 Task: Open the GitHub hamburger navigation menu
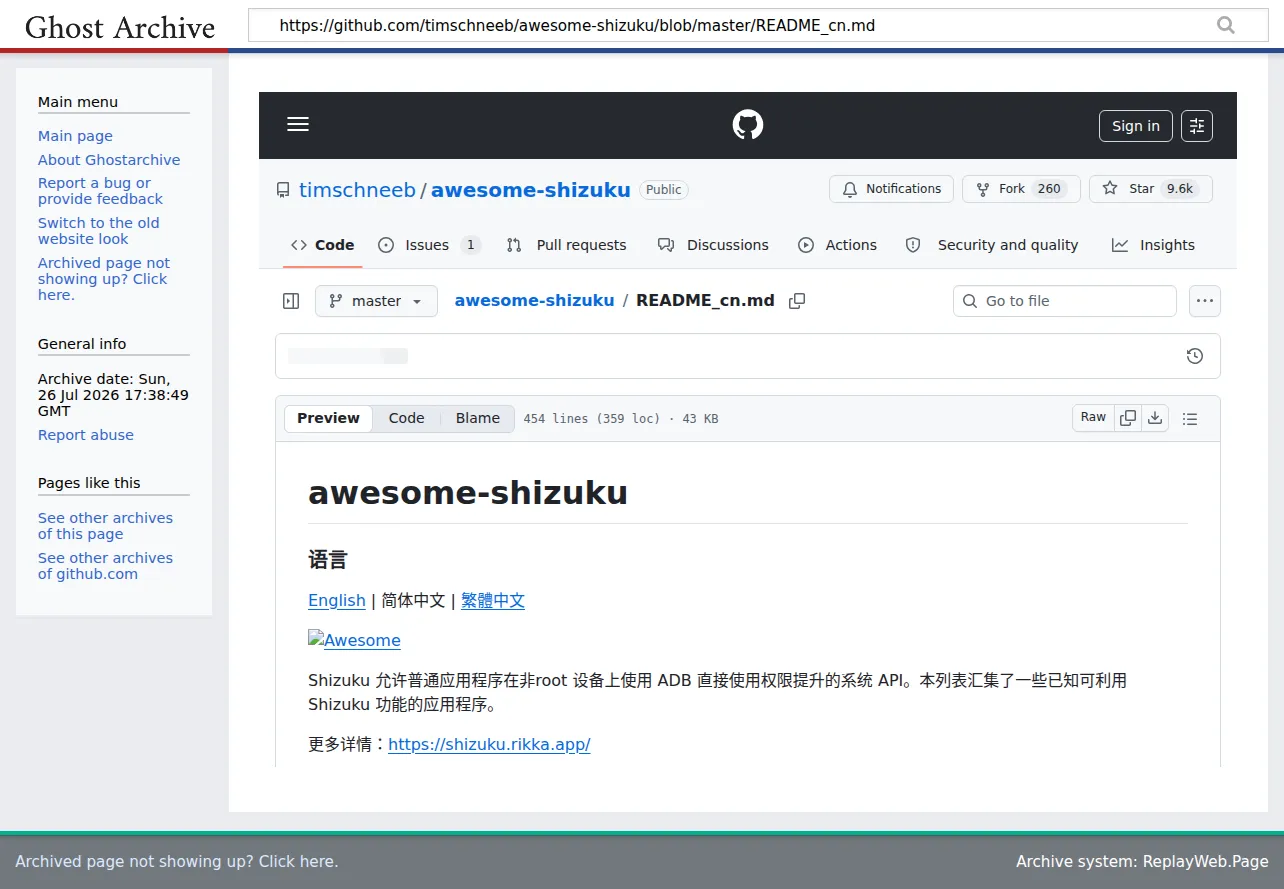coord(298,125)
